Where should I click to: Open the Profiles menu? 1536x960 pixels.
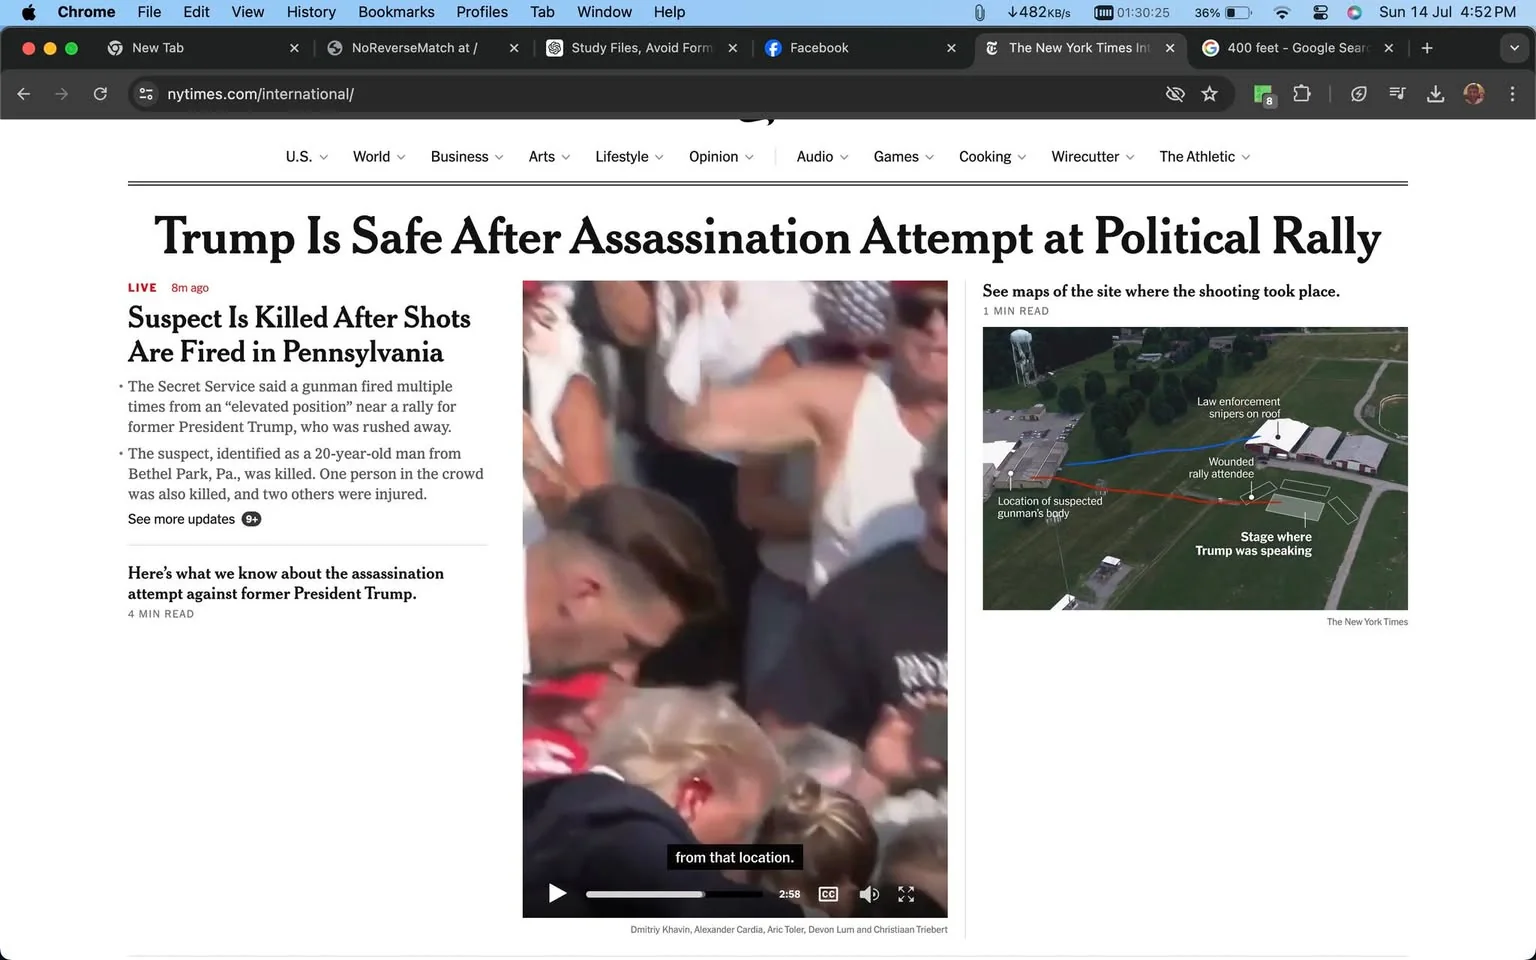pos(482,12)
